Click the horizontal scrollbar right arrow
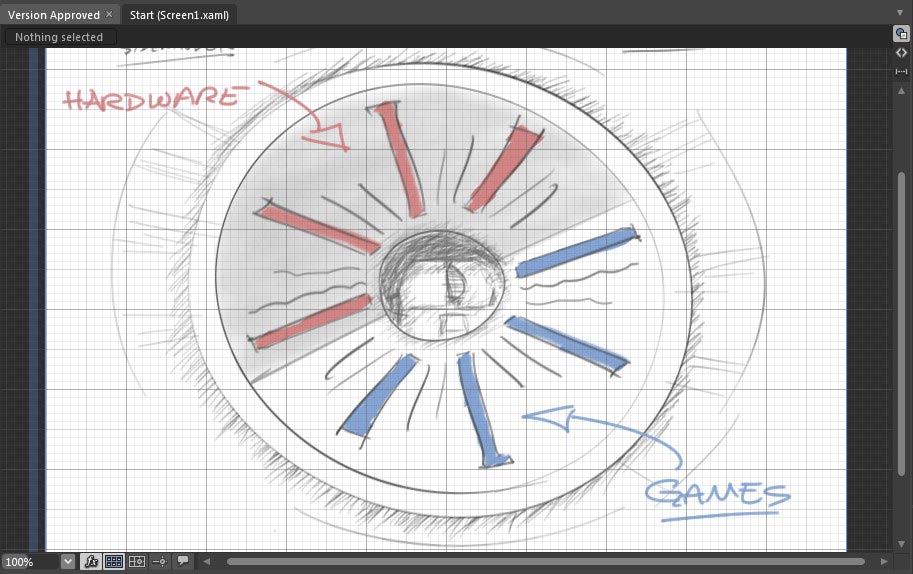 pos(884,562)
